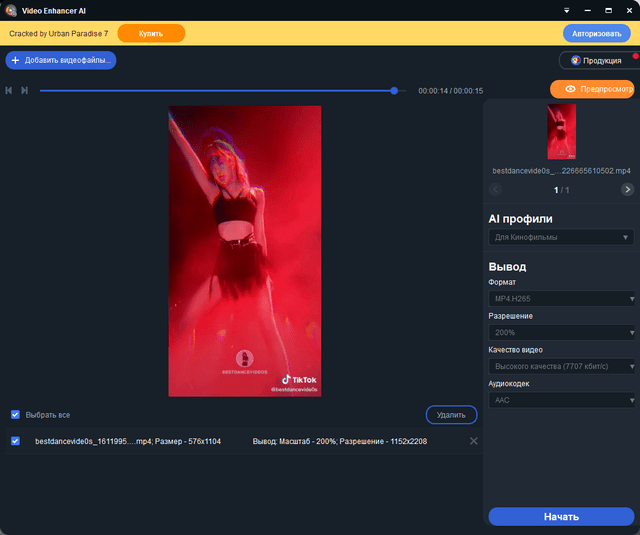This screenshot has width=640, height=535.
Task: Click the previous frame playback icon
Action: (9, 91)
